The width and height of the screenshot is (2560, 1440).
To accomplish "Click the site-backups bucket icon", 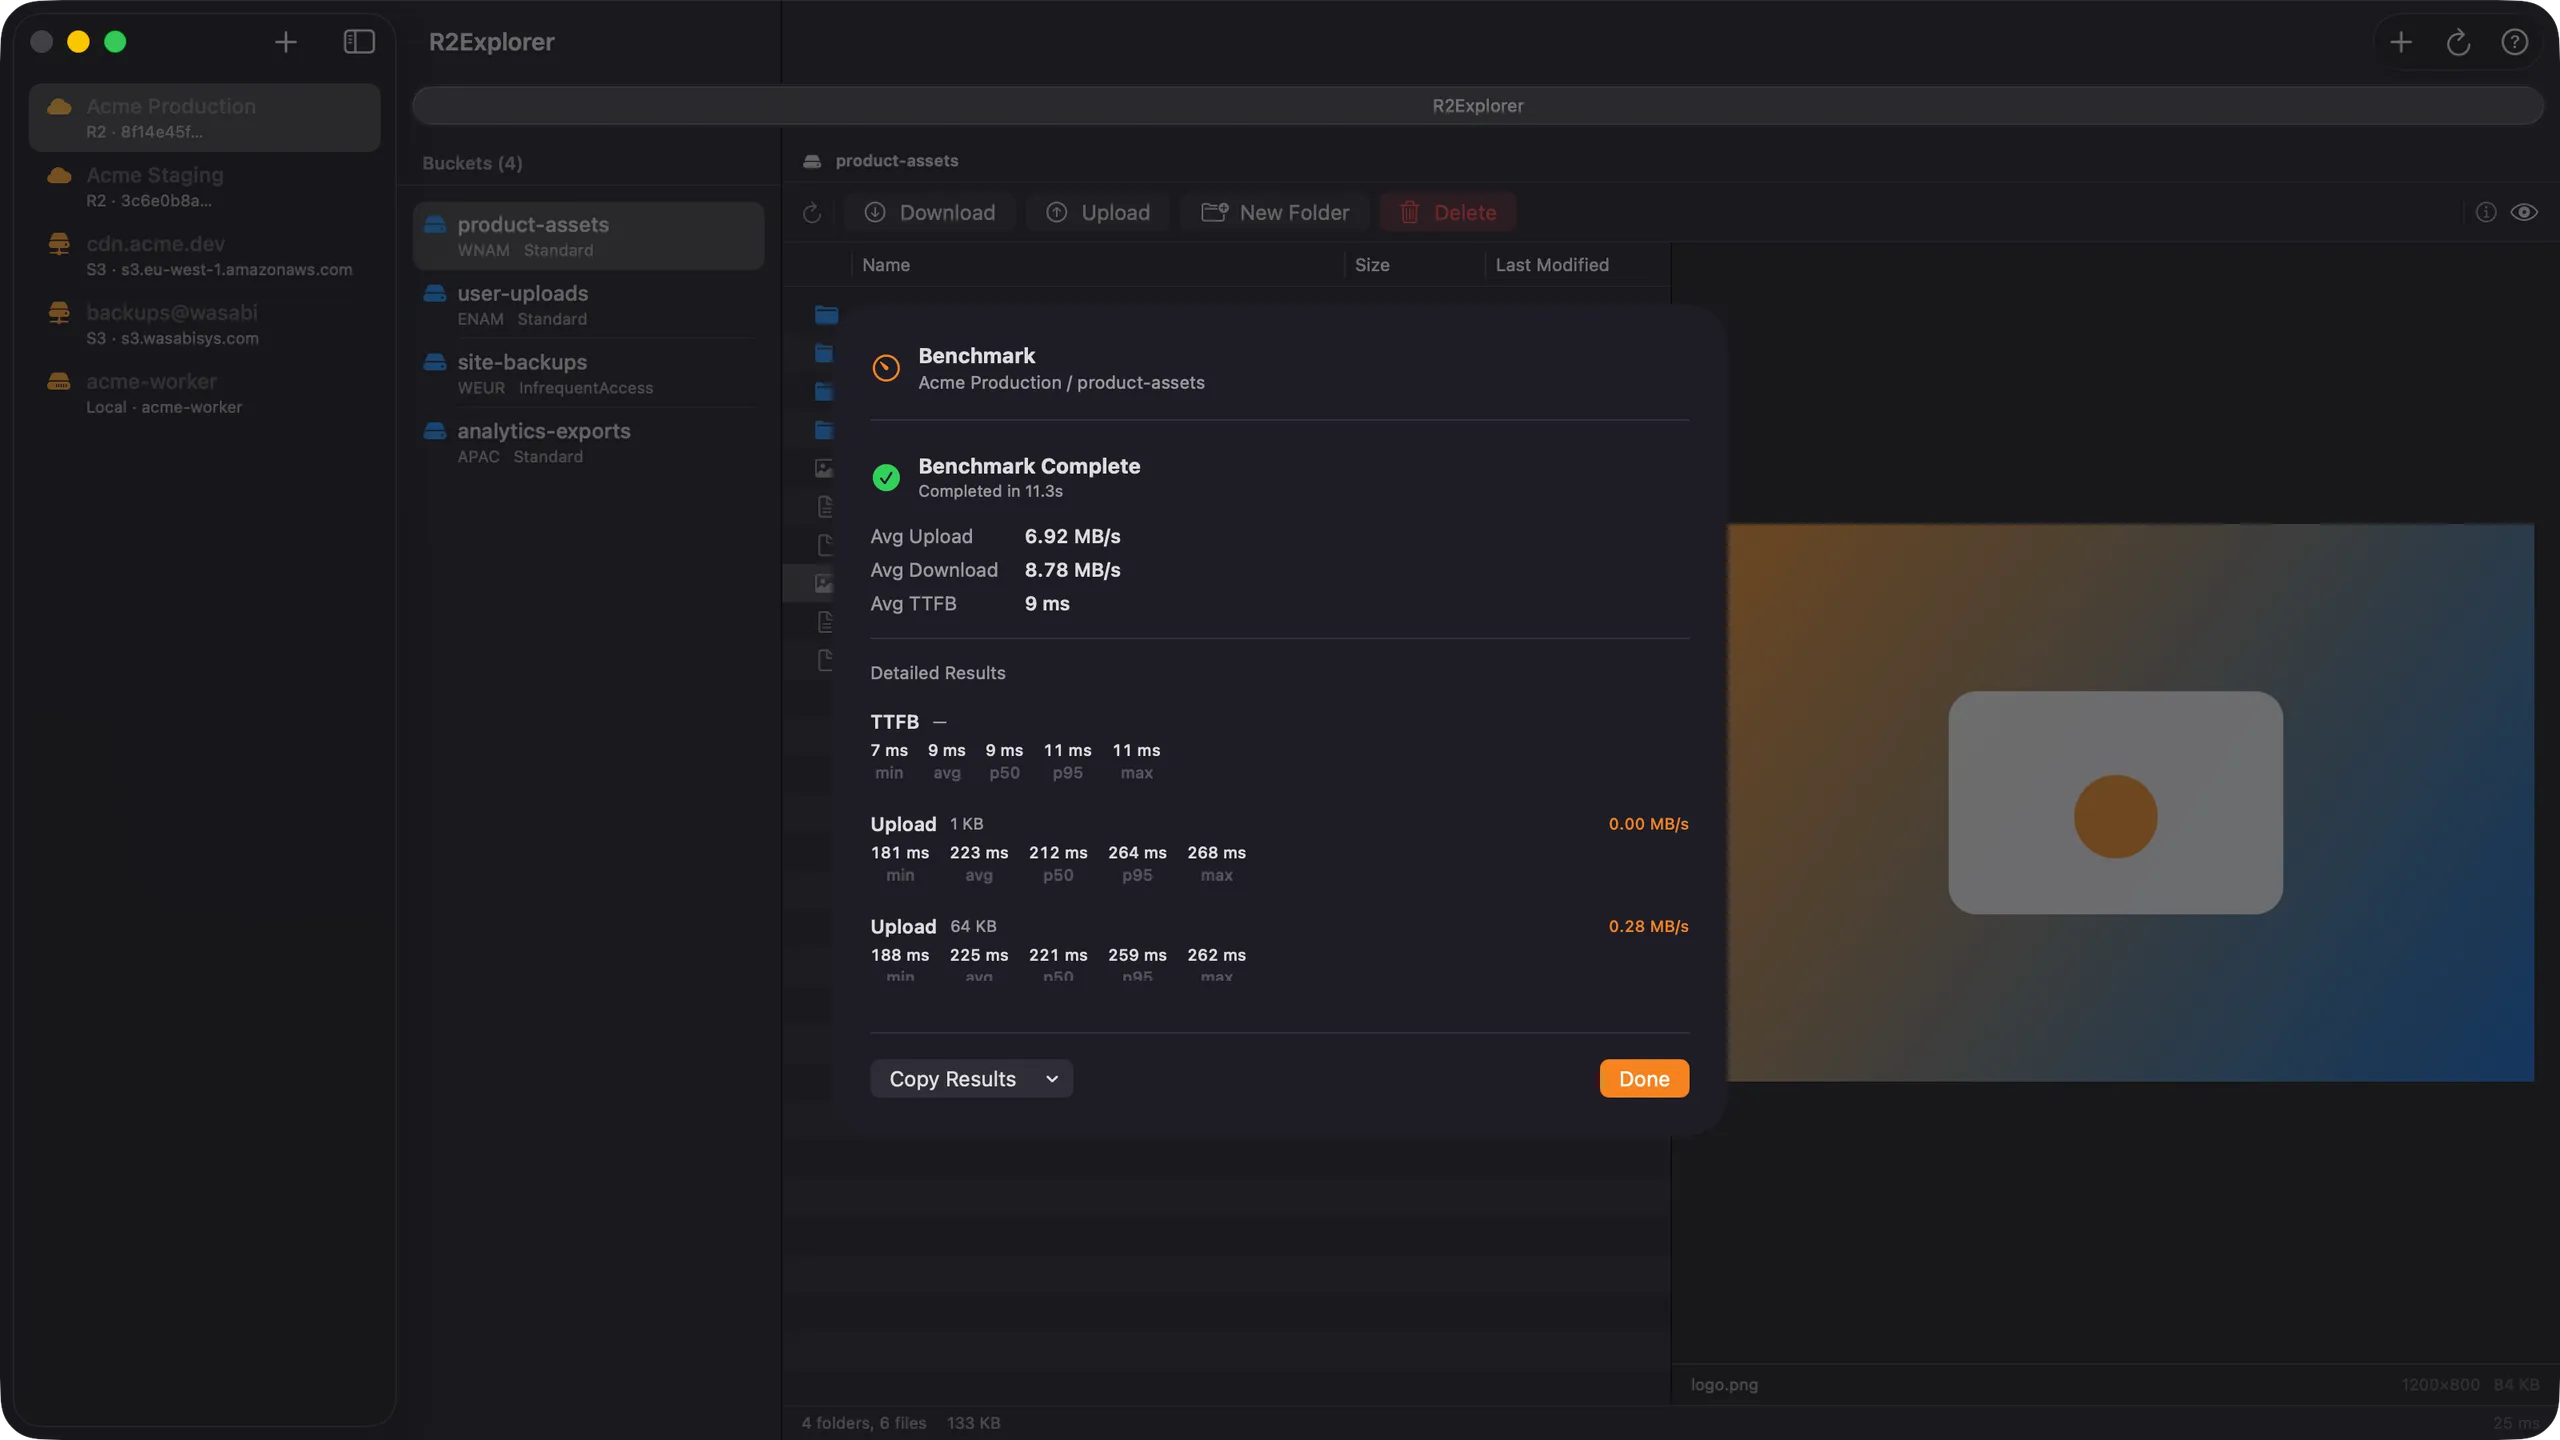I will [435, 361].
